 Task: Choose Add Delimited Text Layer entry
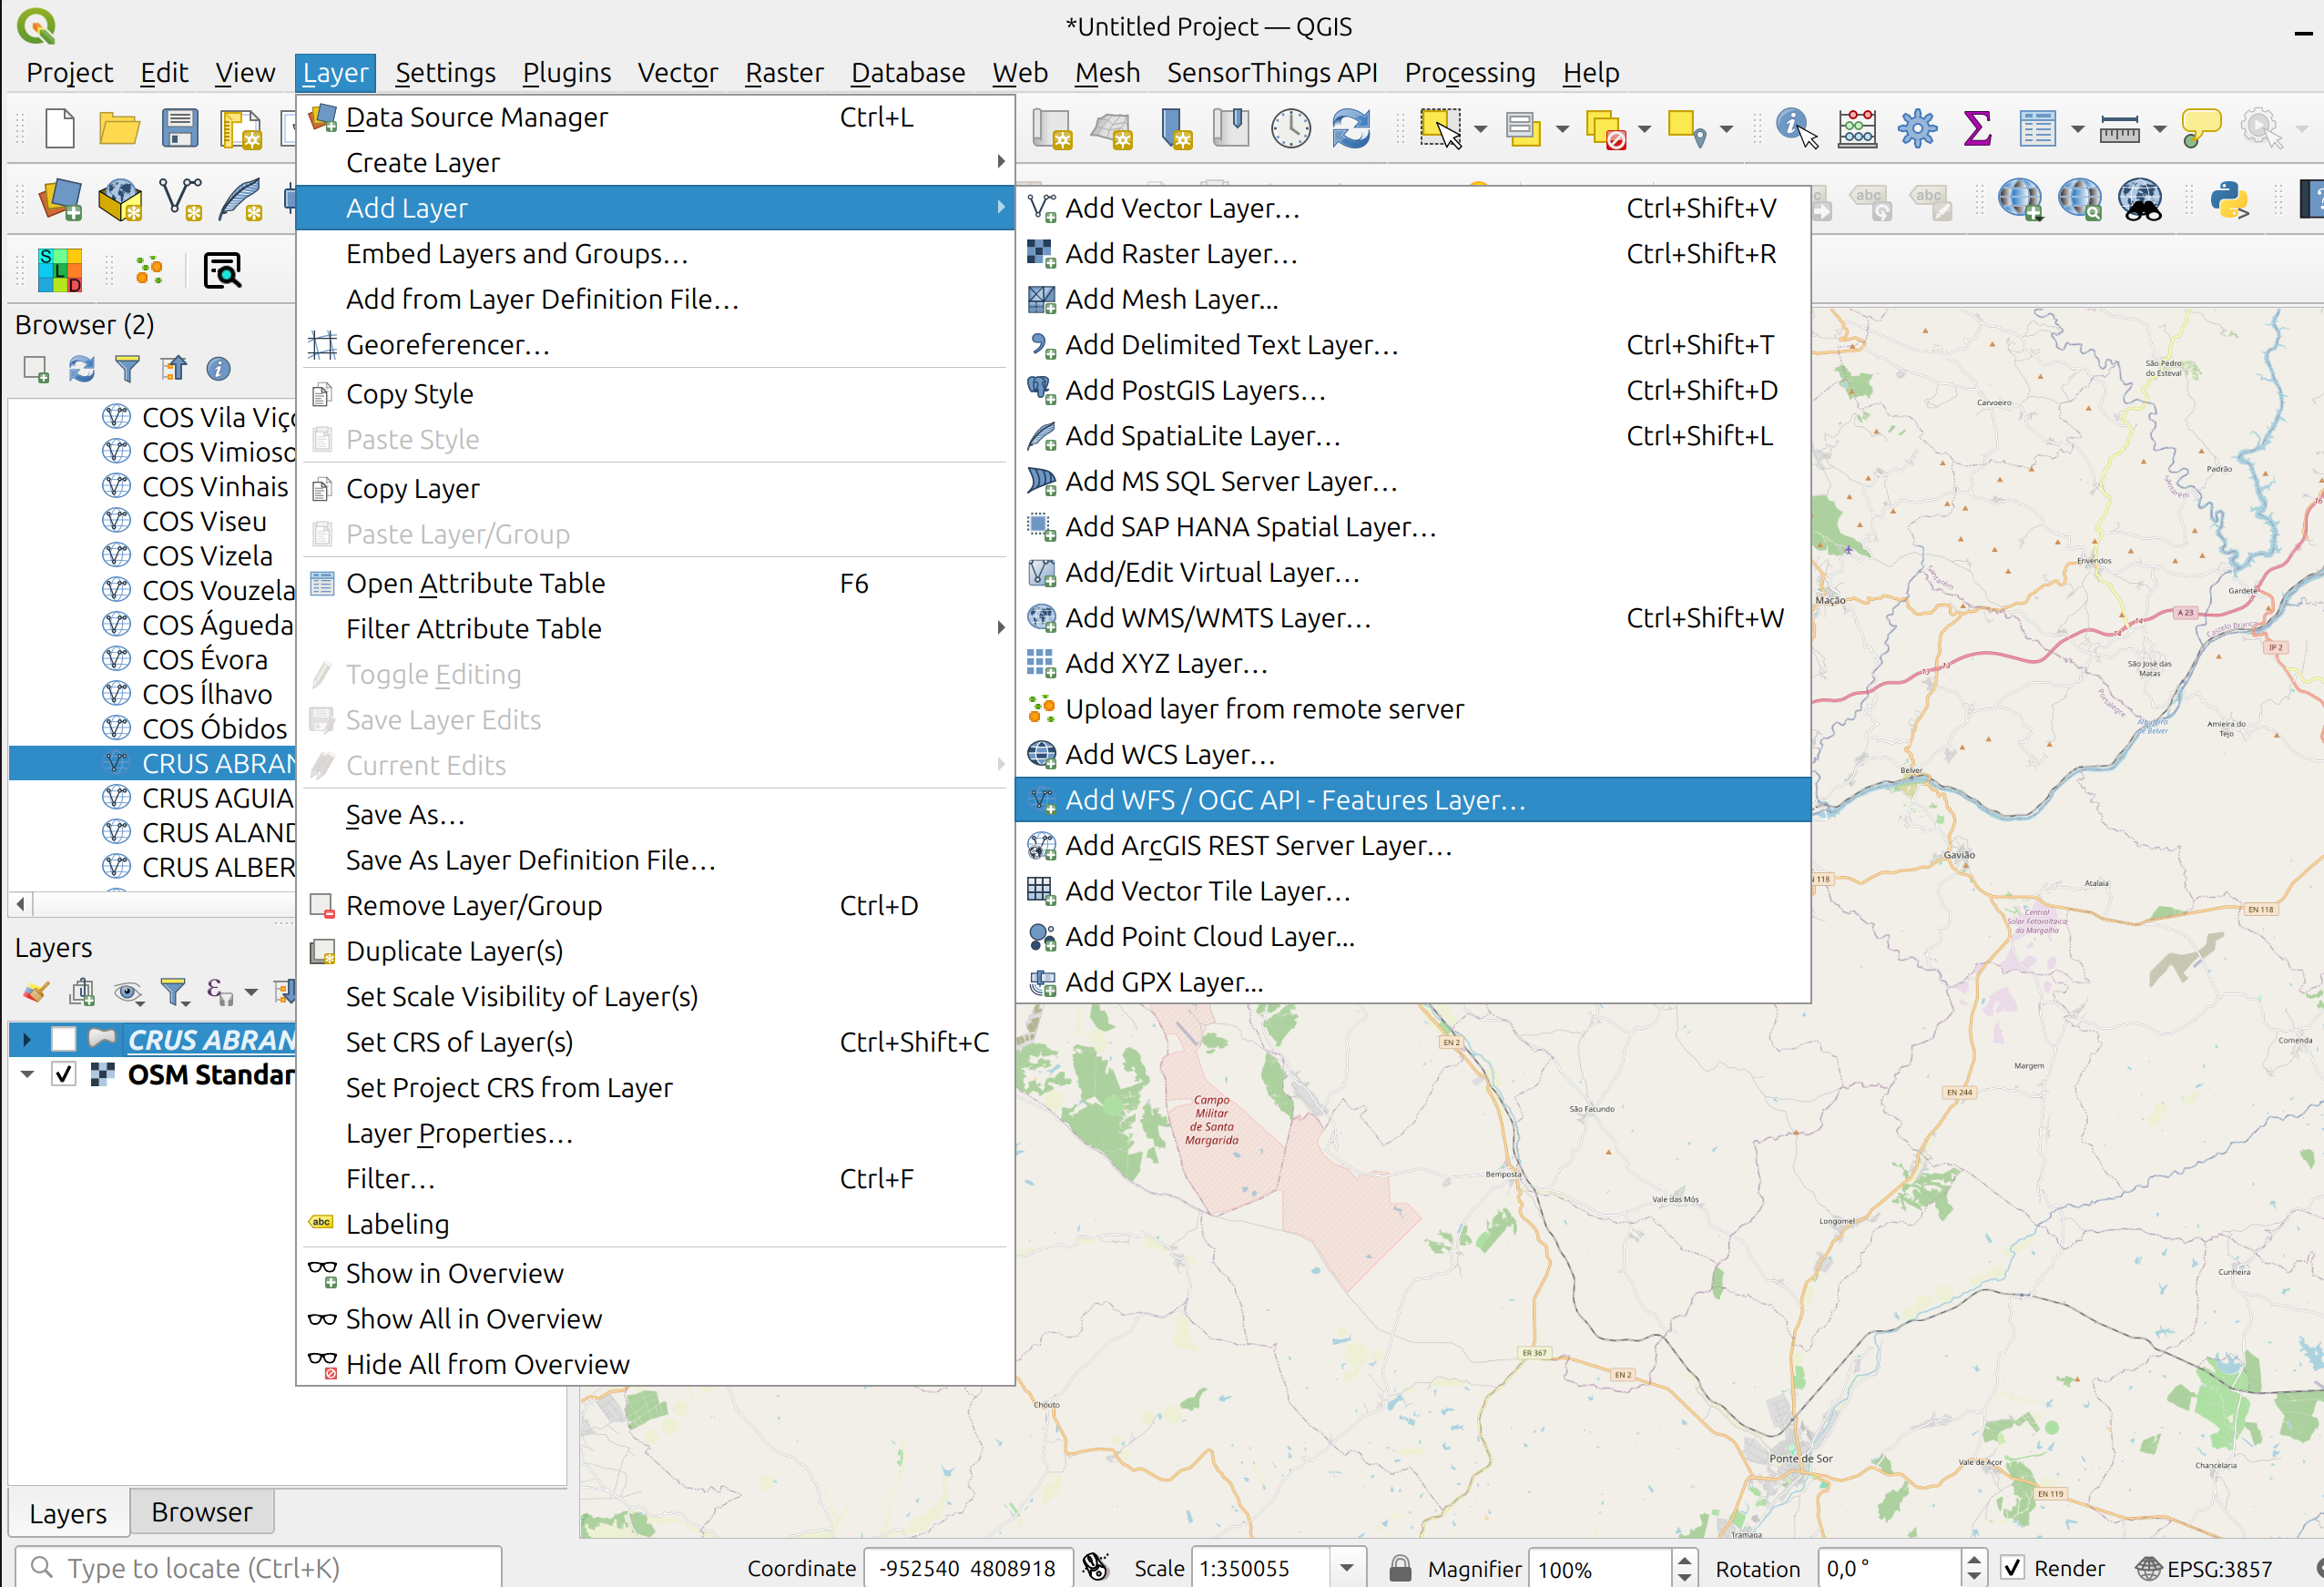[x=1413, y=344]
